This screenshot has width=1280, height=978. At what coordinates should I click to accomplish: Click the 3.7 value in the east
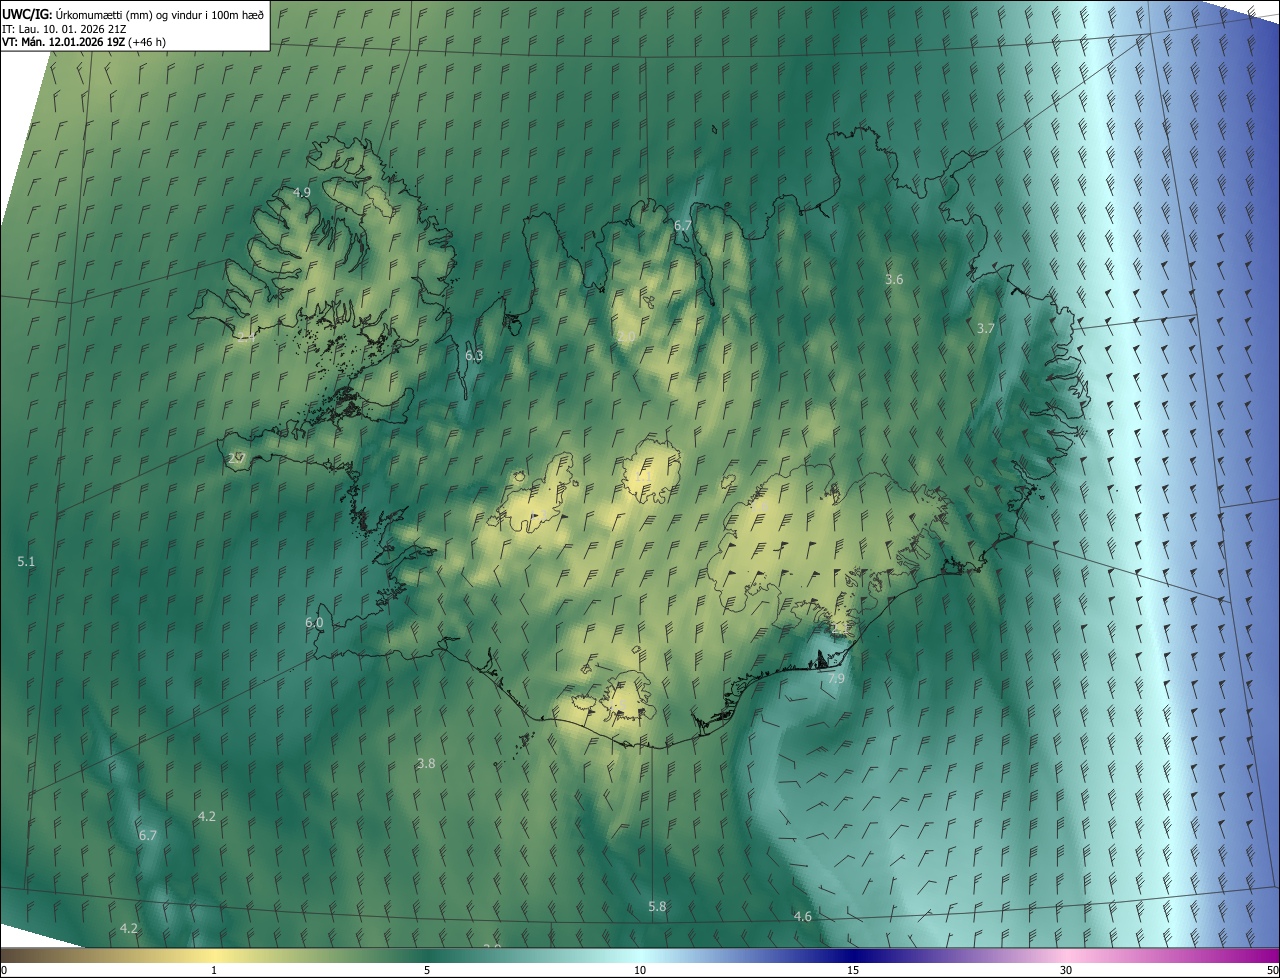click(x=985, y=328)
